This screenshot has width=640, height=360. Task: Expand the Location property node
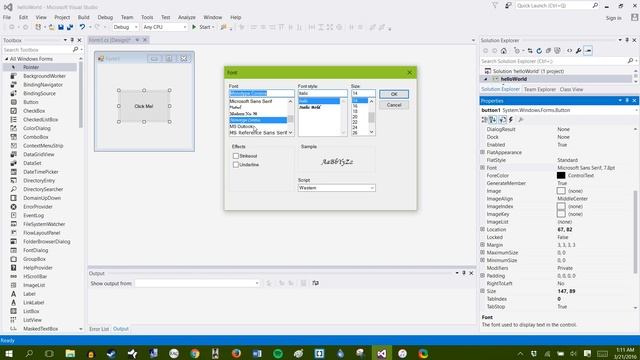[482, 229]
